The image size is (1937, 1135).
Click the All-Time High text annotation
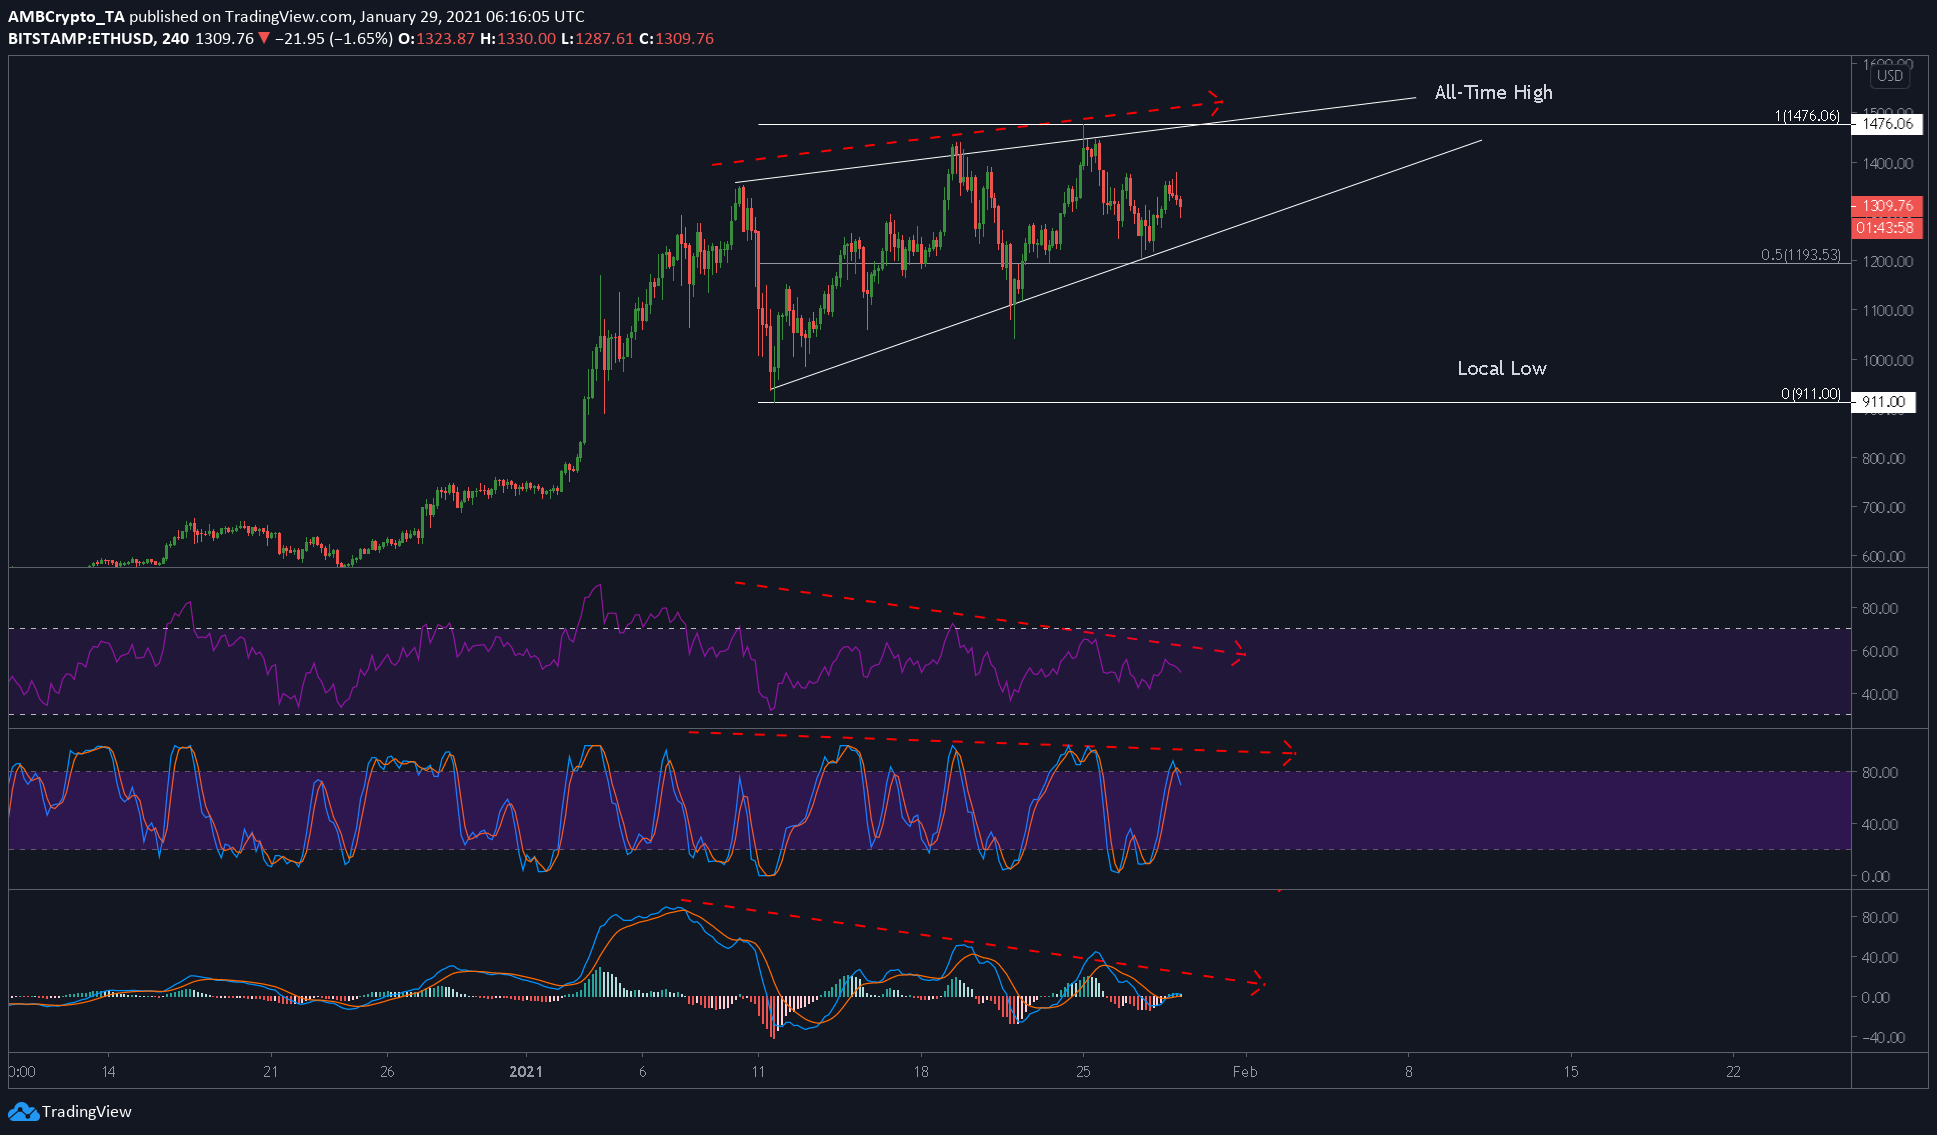point(1493,93)
